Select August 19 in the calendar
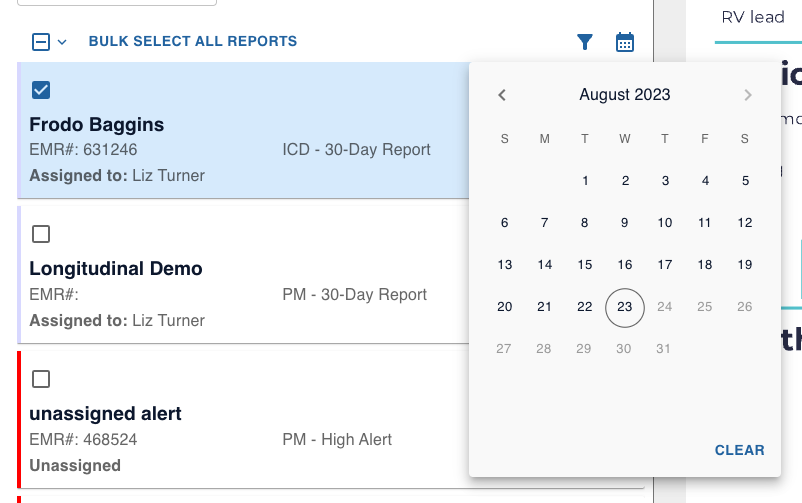Screen dimensions: 802x503 (745, 265)
